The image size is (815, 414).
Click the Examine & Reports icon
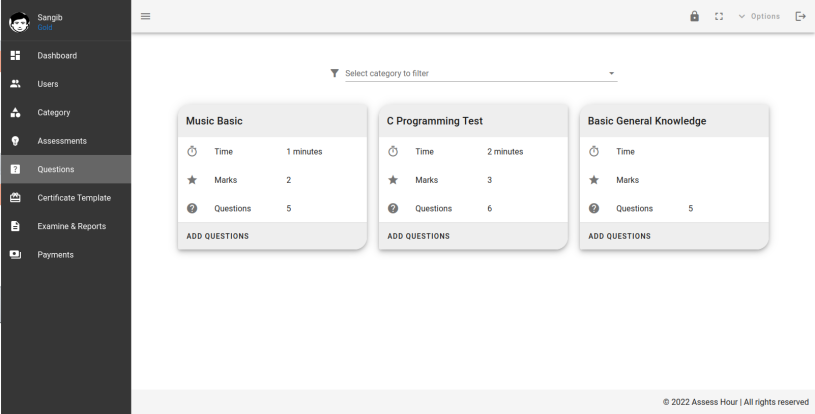click(x=15, y=226)
